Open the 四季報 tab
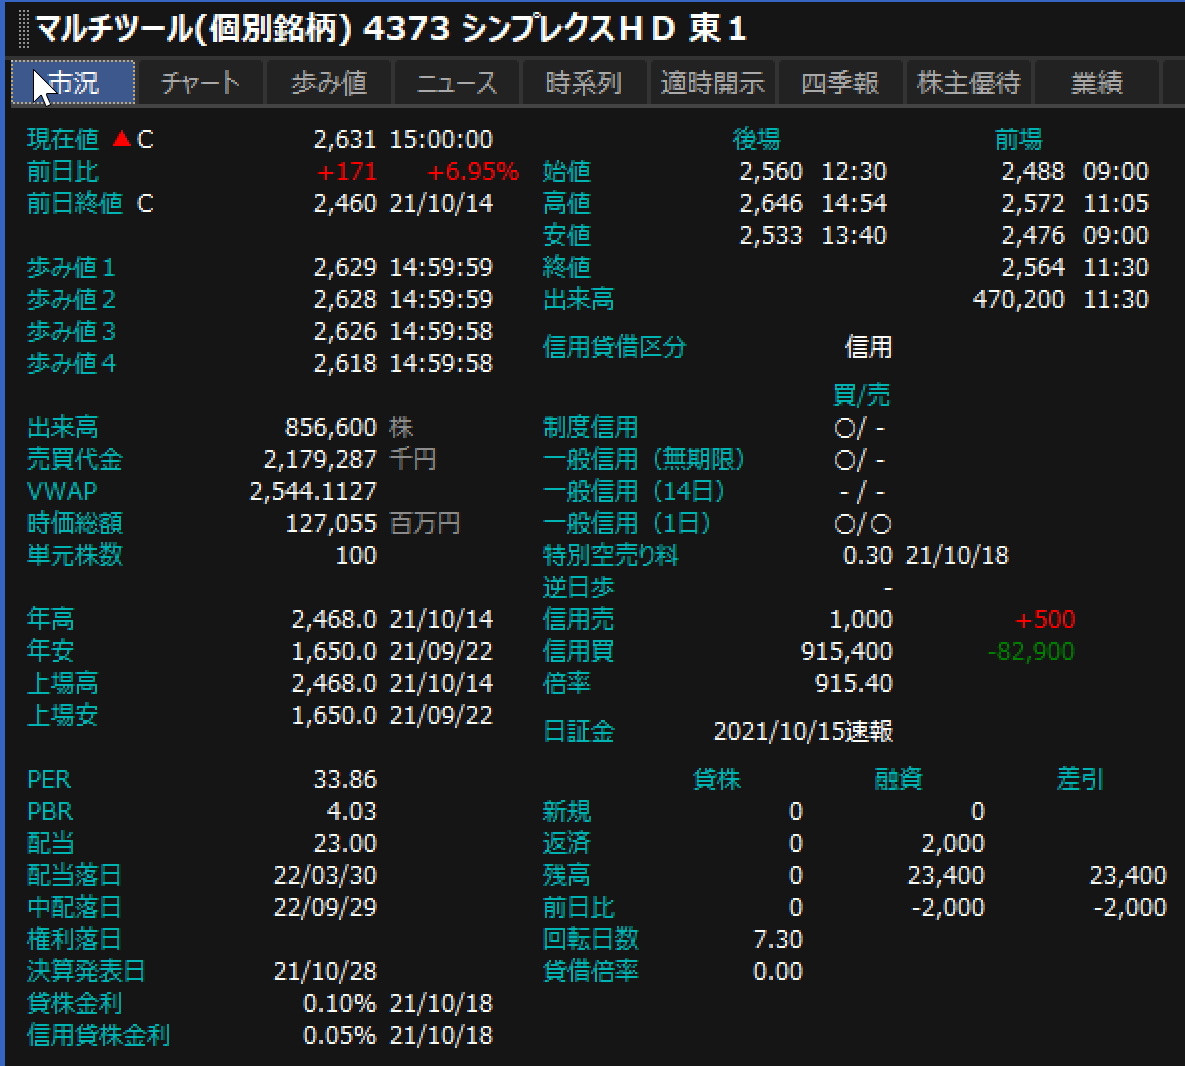The height and width of the screenshot is (1066, 1185). (840, 83)
